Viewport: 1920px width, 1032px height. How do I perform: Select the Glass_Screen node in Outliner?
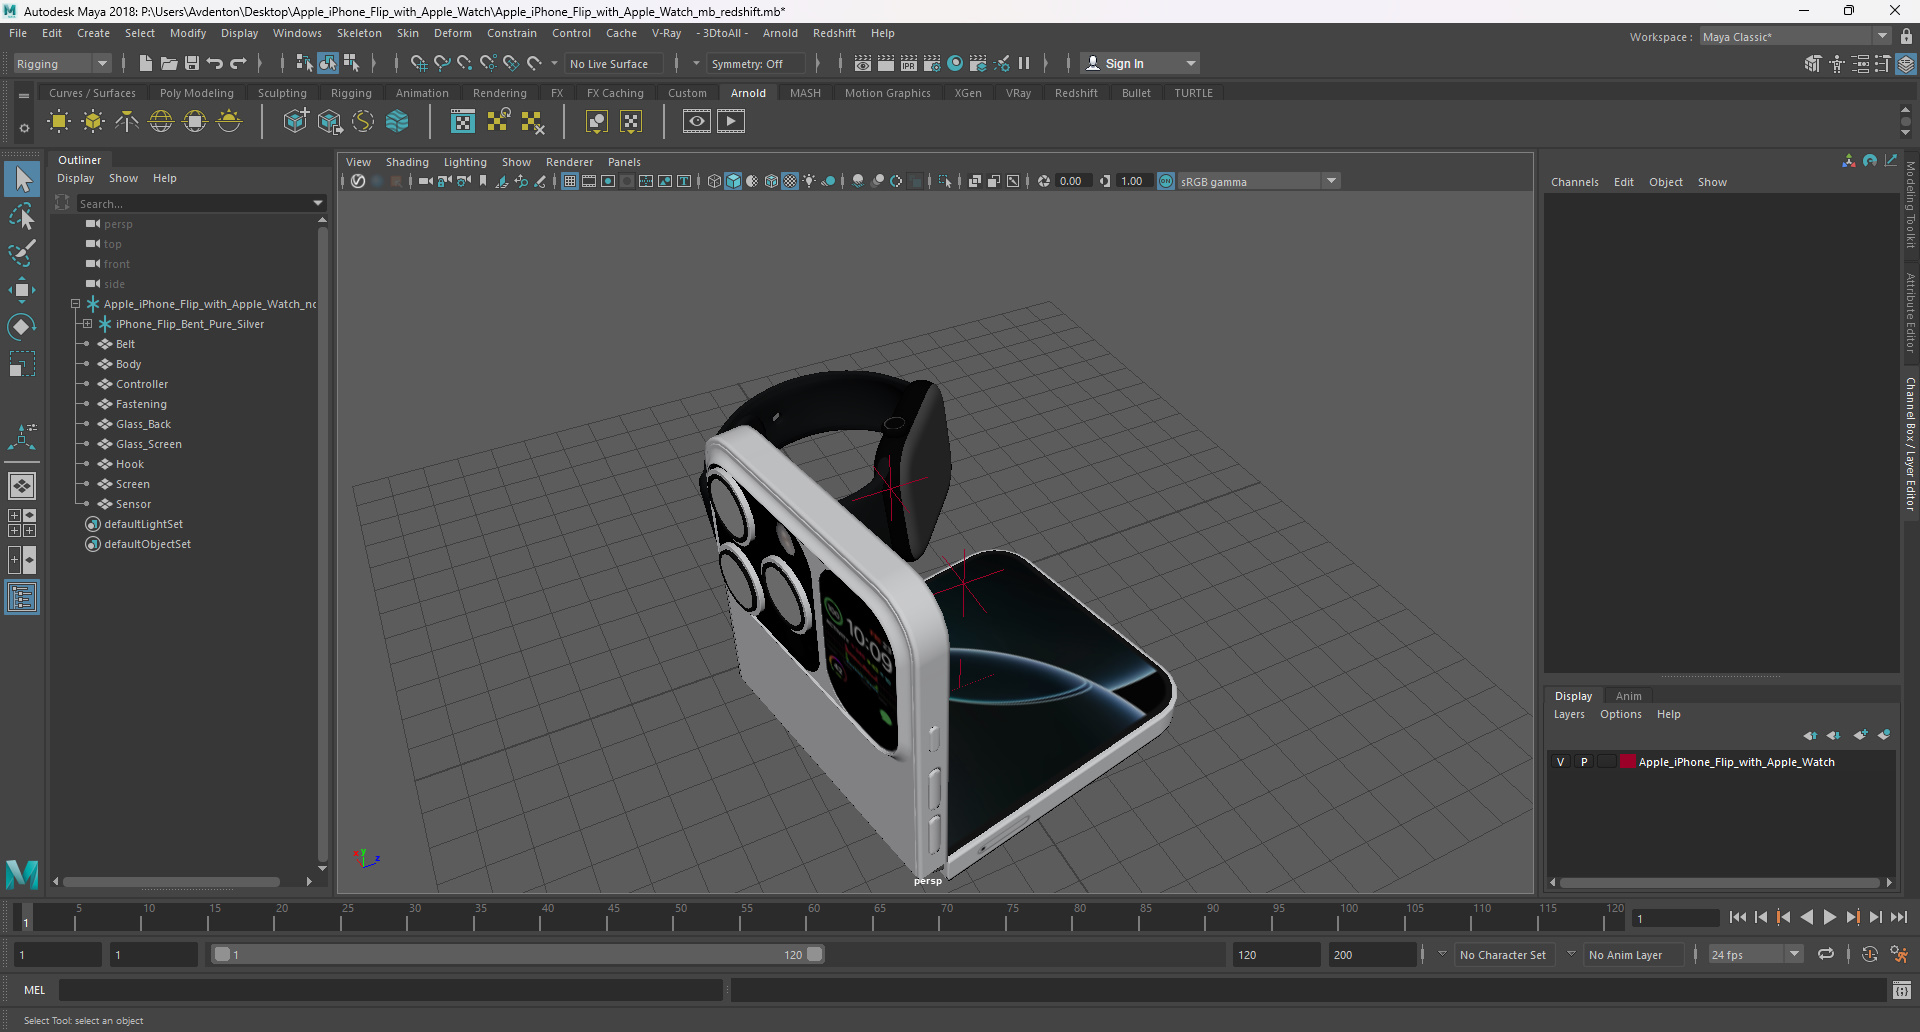point(149,444)
